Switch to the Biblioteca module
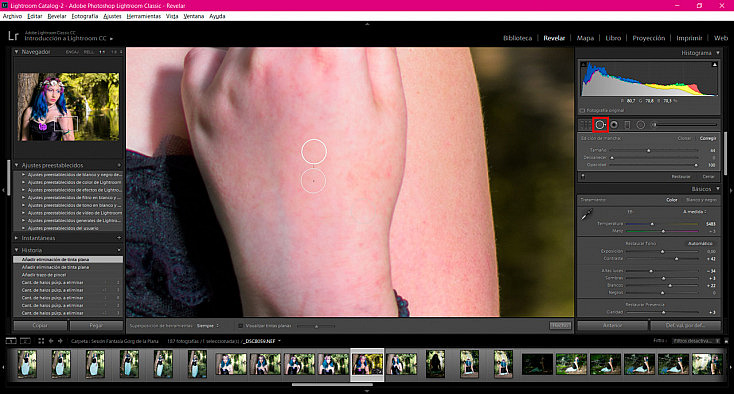The height and width of the screenshot is (394, 734). [517, 38]
